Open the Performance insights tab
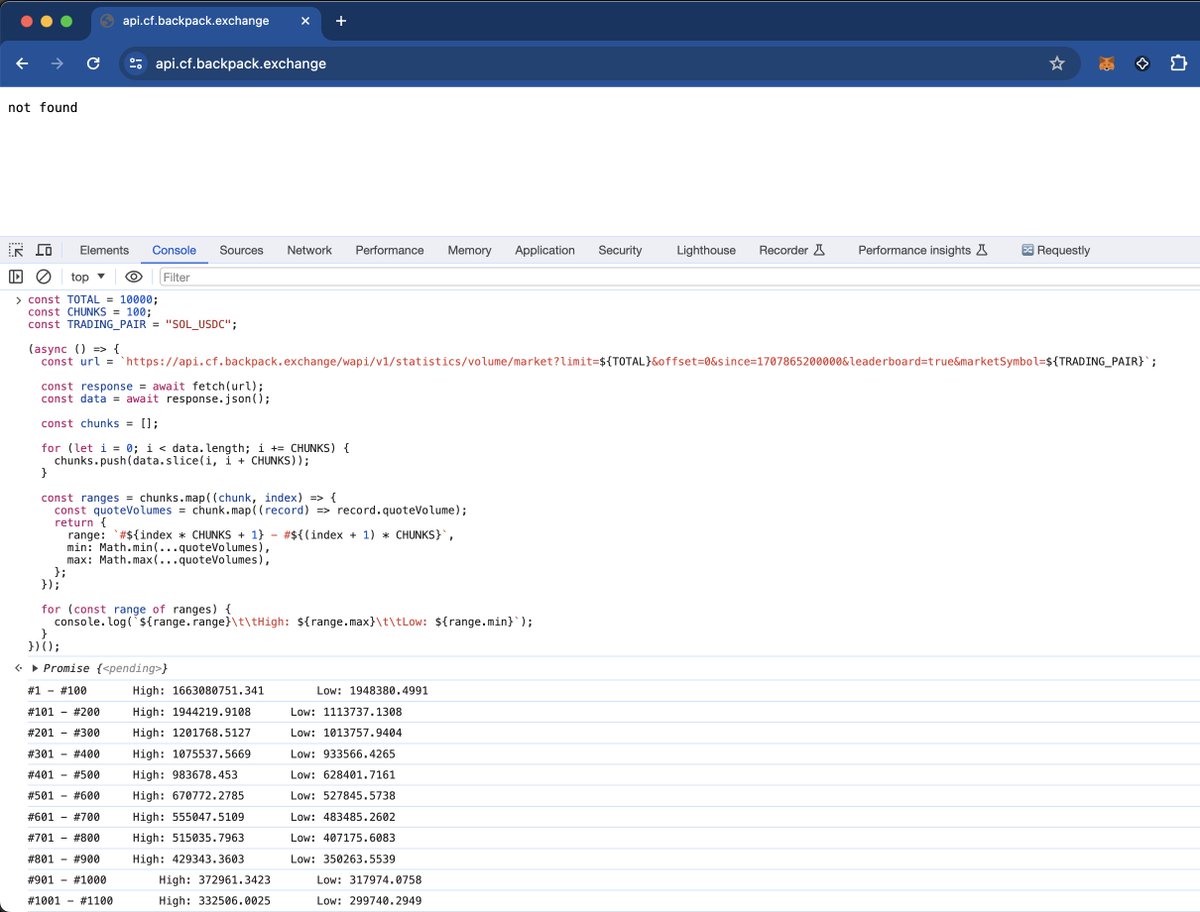1200x912 pixels. click(922, 250)
